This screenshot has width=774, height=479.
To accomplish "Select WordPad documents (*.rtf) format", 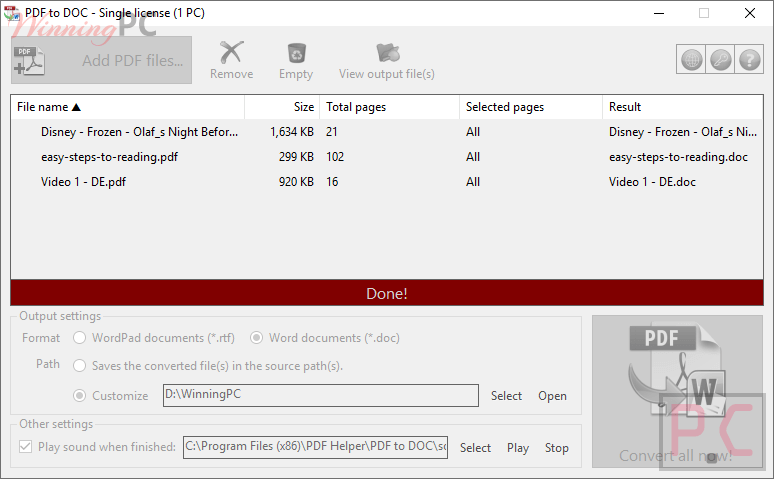I will tap(154, 338).
